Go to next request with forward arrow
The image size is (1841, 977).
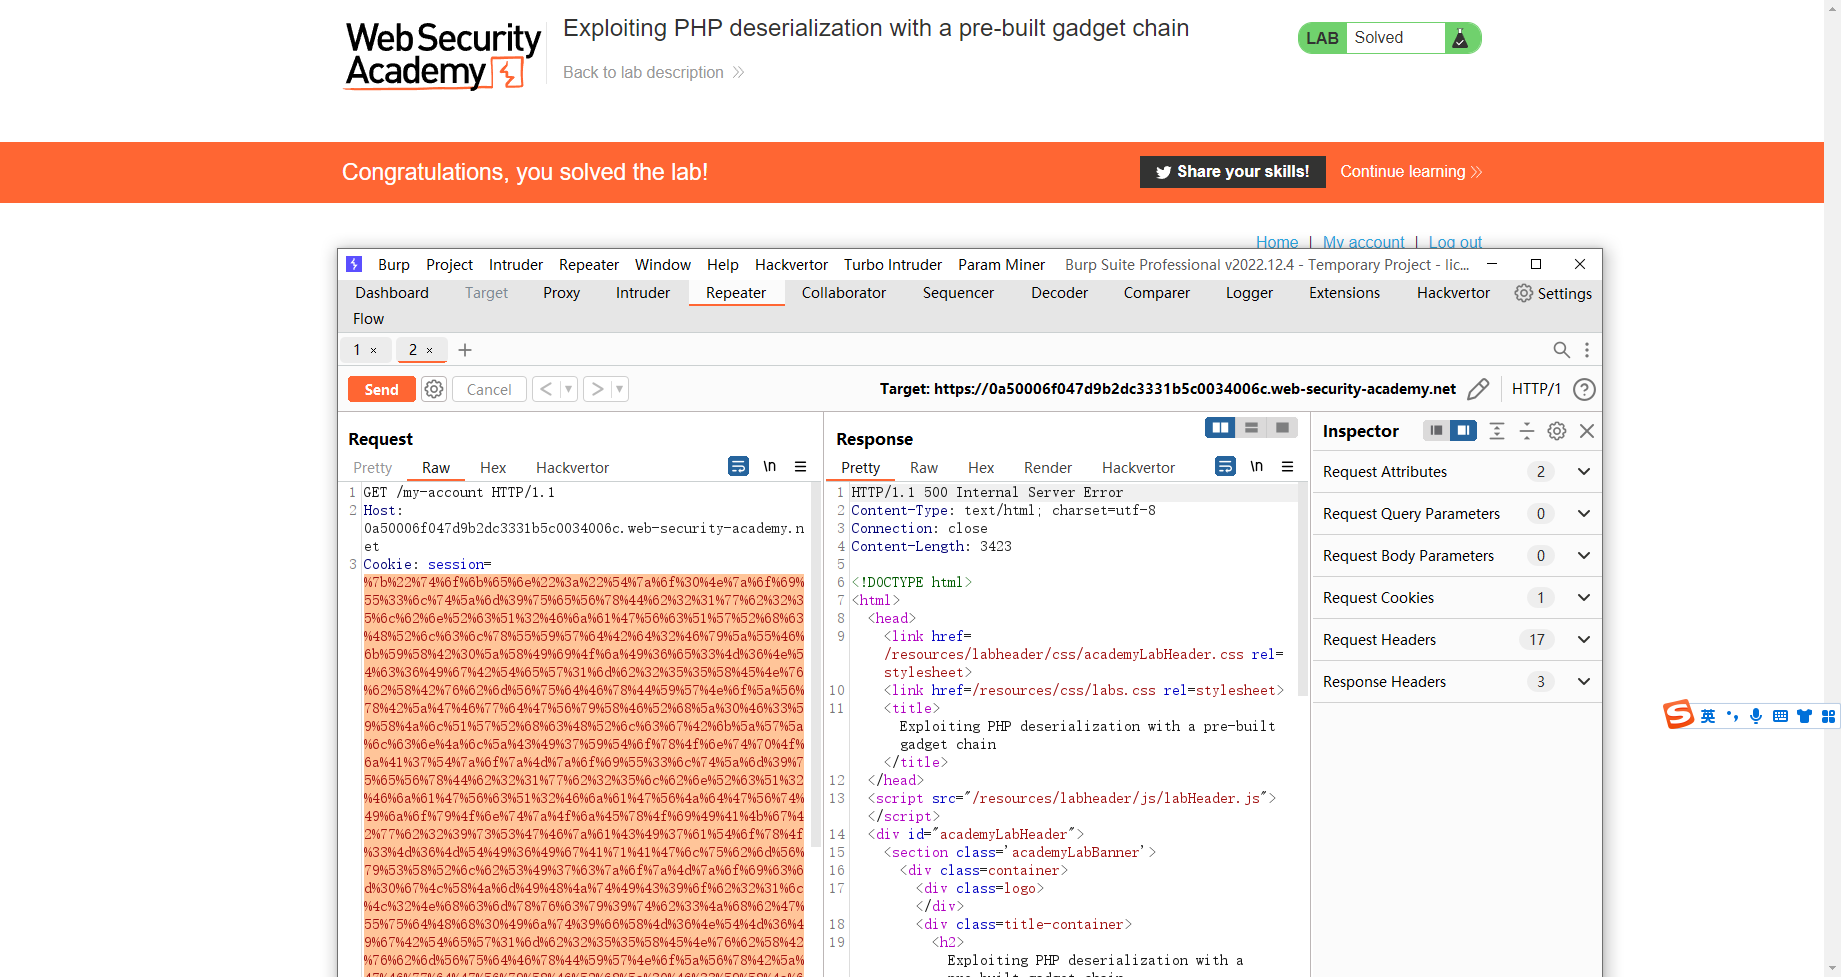(597, 389)
